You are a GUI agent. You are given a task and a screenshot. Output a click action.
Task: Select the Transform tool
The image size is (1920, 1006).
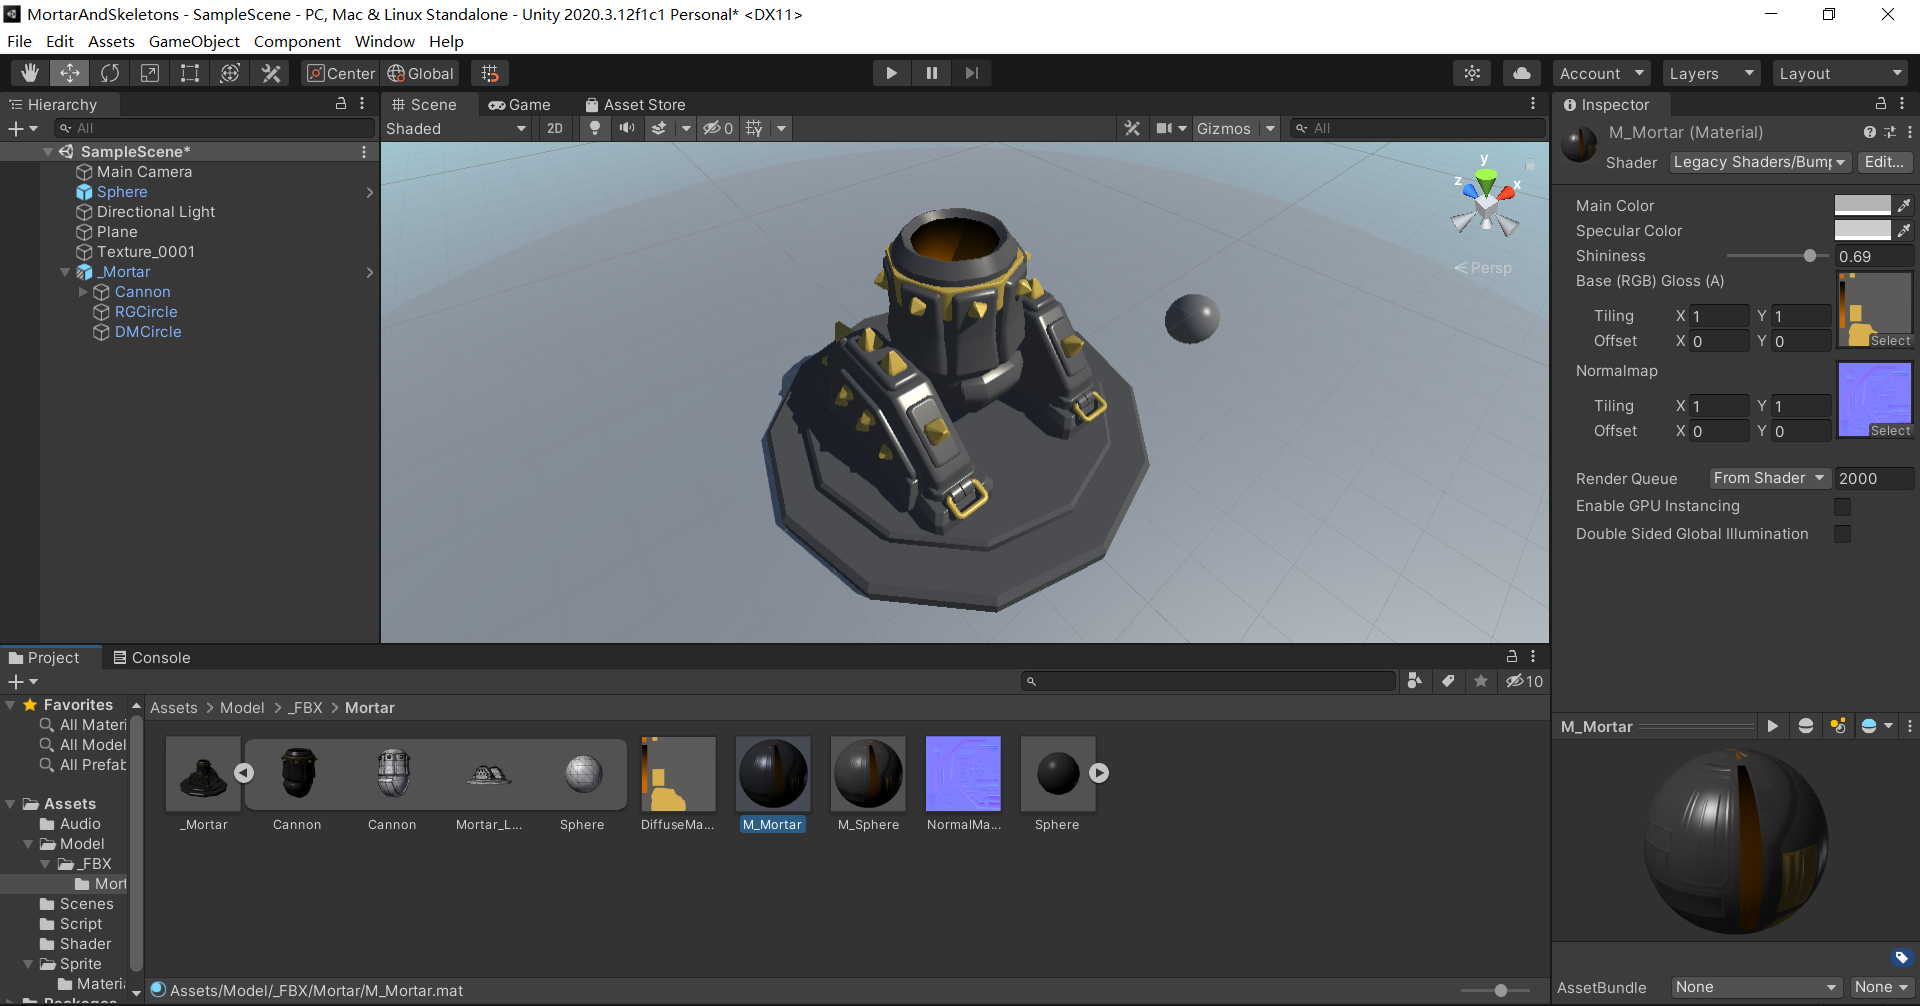(x=230, y=73)
